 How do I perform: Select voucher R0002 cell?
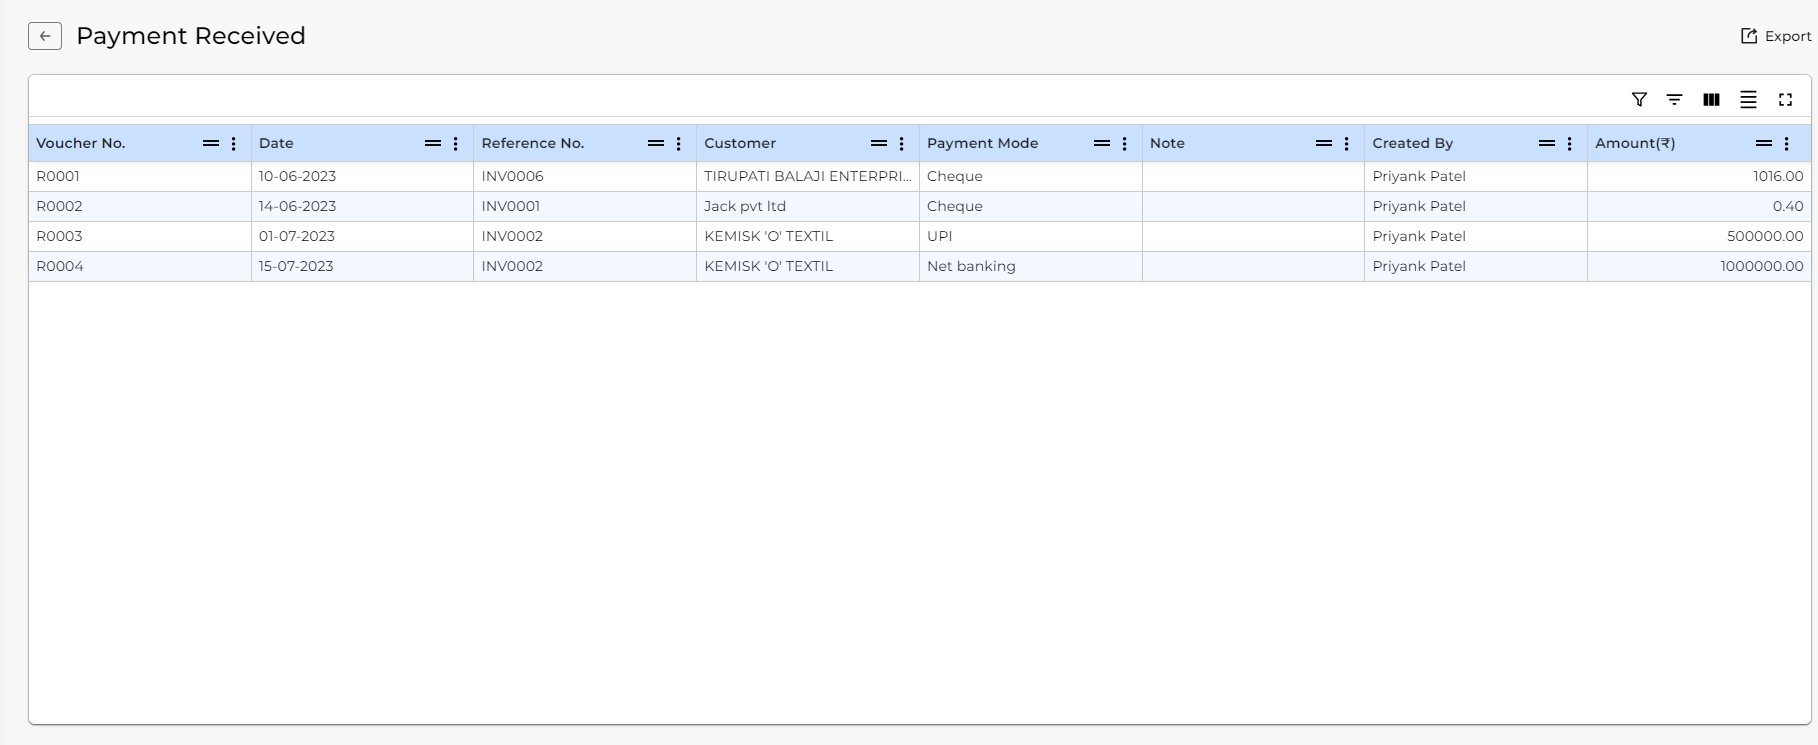140,206
